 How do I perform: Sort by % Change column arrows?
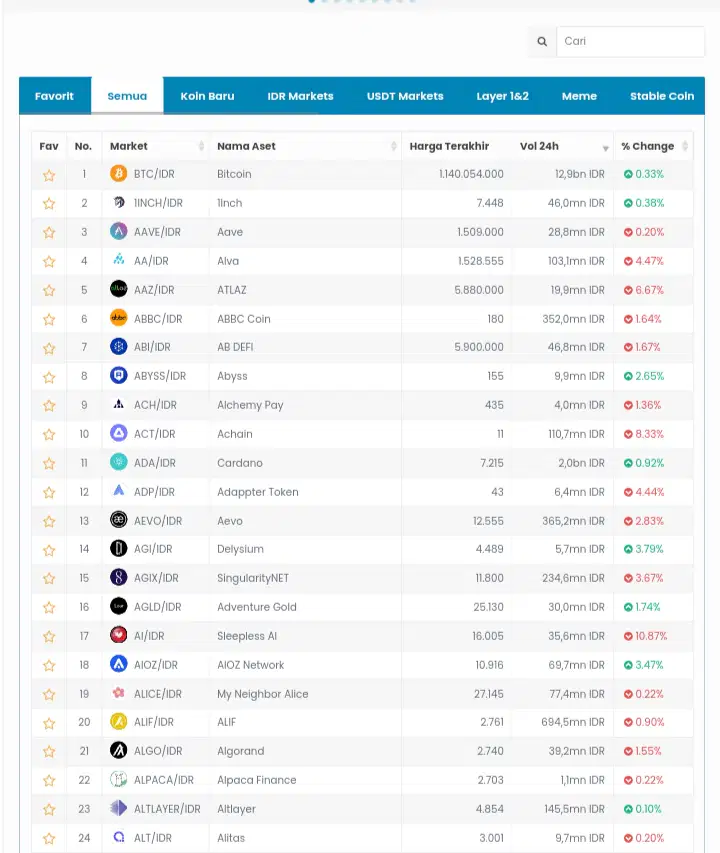[x=685, y=146]
